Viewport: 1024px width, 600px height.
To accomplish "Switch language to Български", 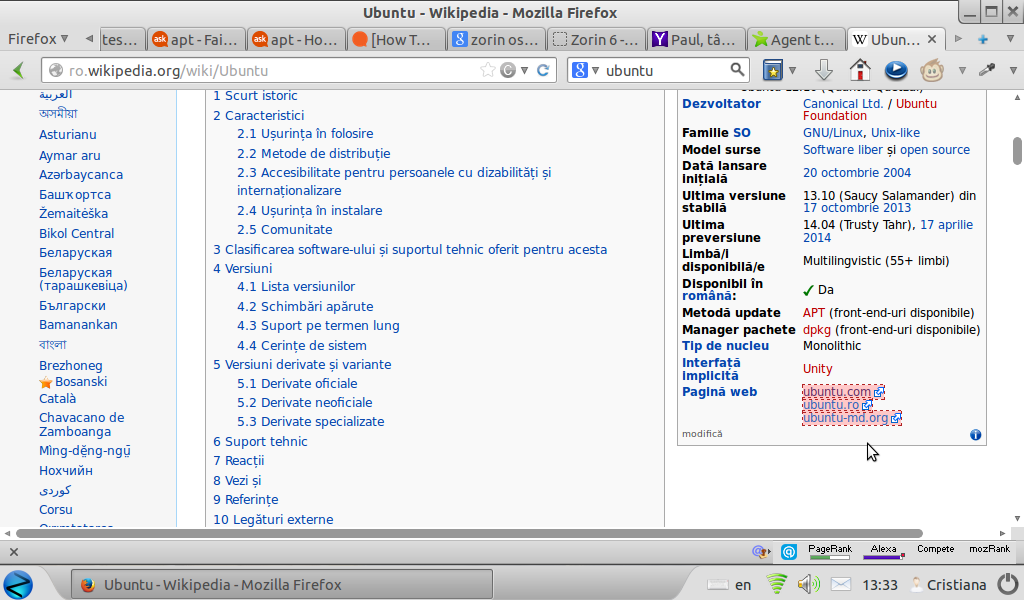I will click(72, 306).
